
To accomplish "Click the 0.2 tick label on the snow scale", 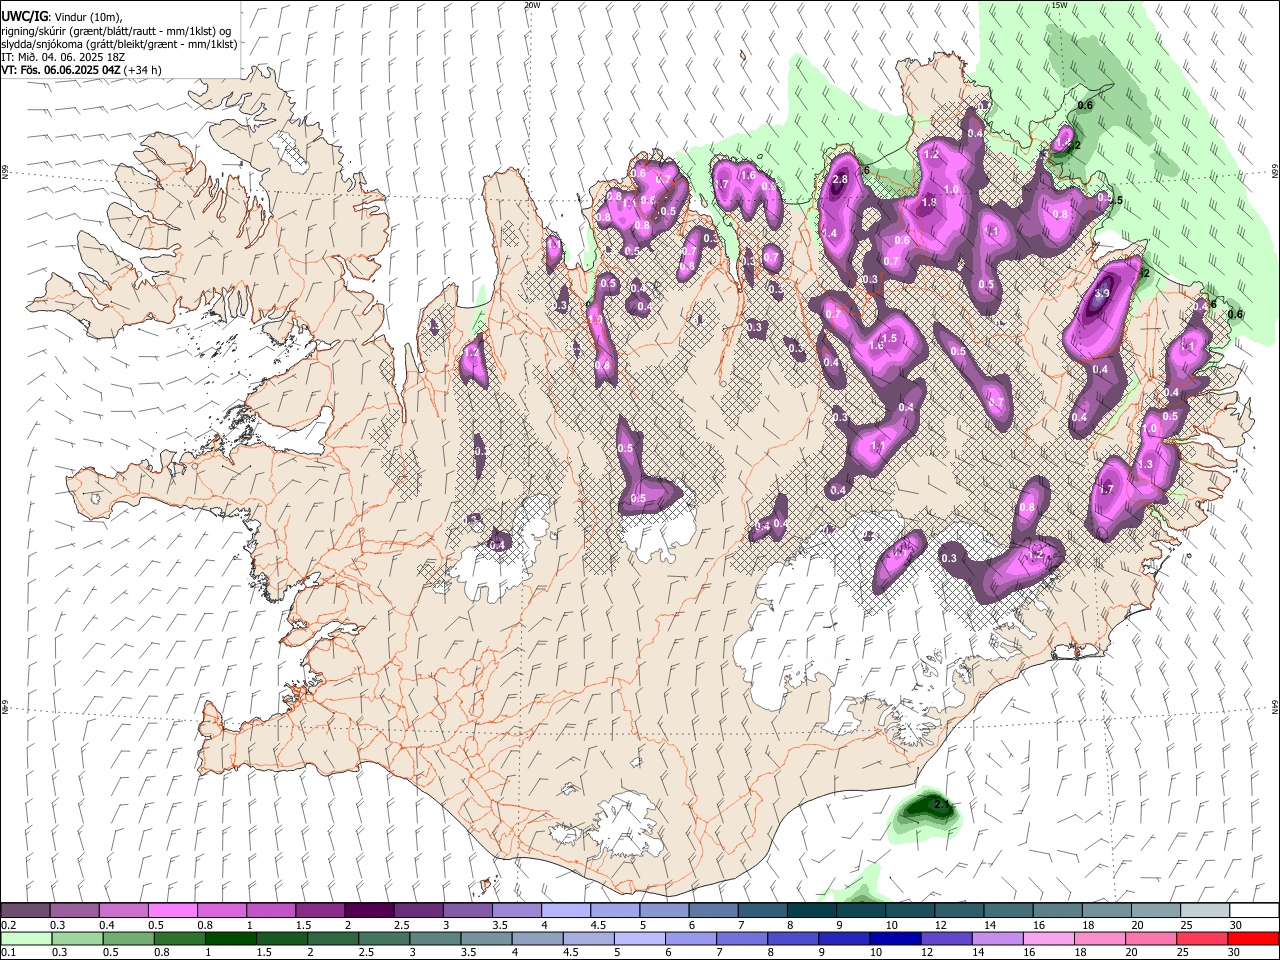I will [8, 925].
